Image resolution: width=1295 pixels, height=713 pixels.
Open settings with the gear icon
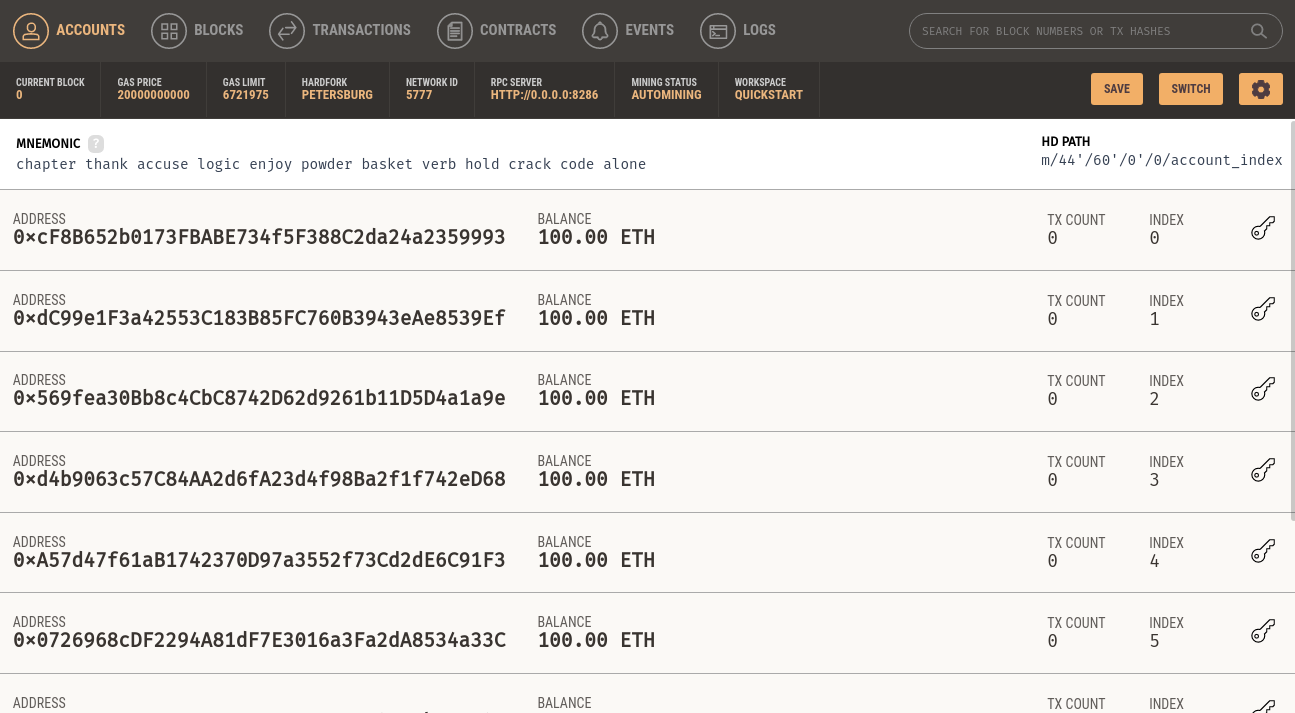coord(1261,89)
